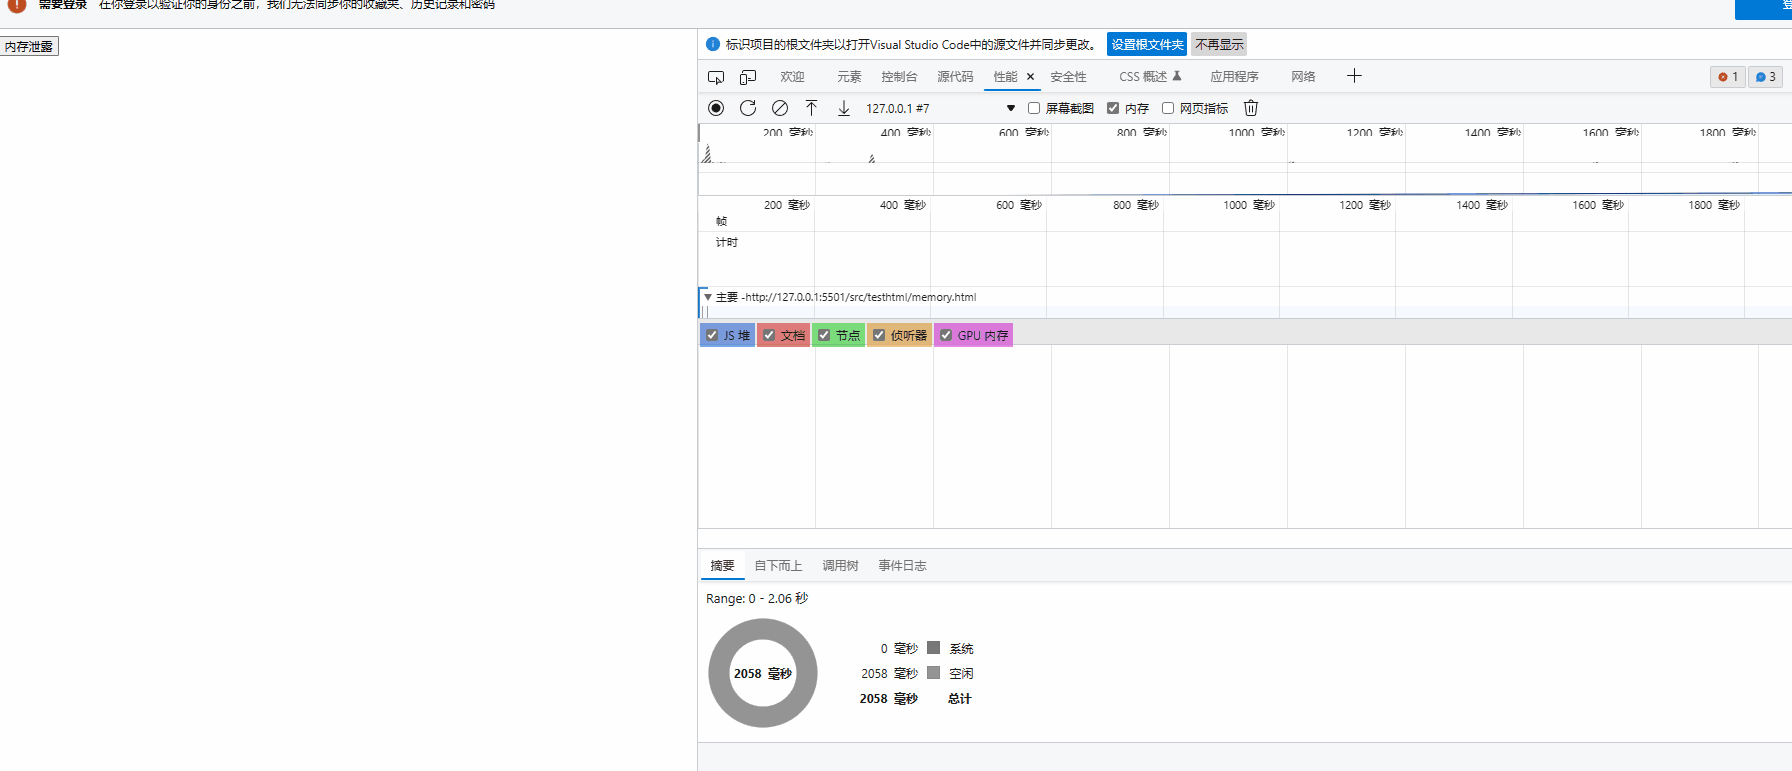Select the 摘要 details tab
This screenshot has height=771, width=1792.
pos(722,566)
